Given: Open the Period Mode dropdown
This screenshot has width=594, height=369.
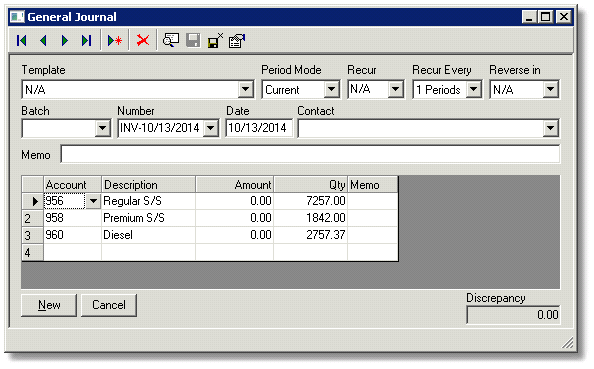Looking at the screenshot, I should pos(331,90).
